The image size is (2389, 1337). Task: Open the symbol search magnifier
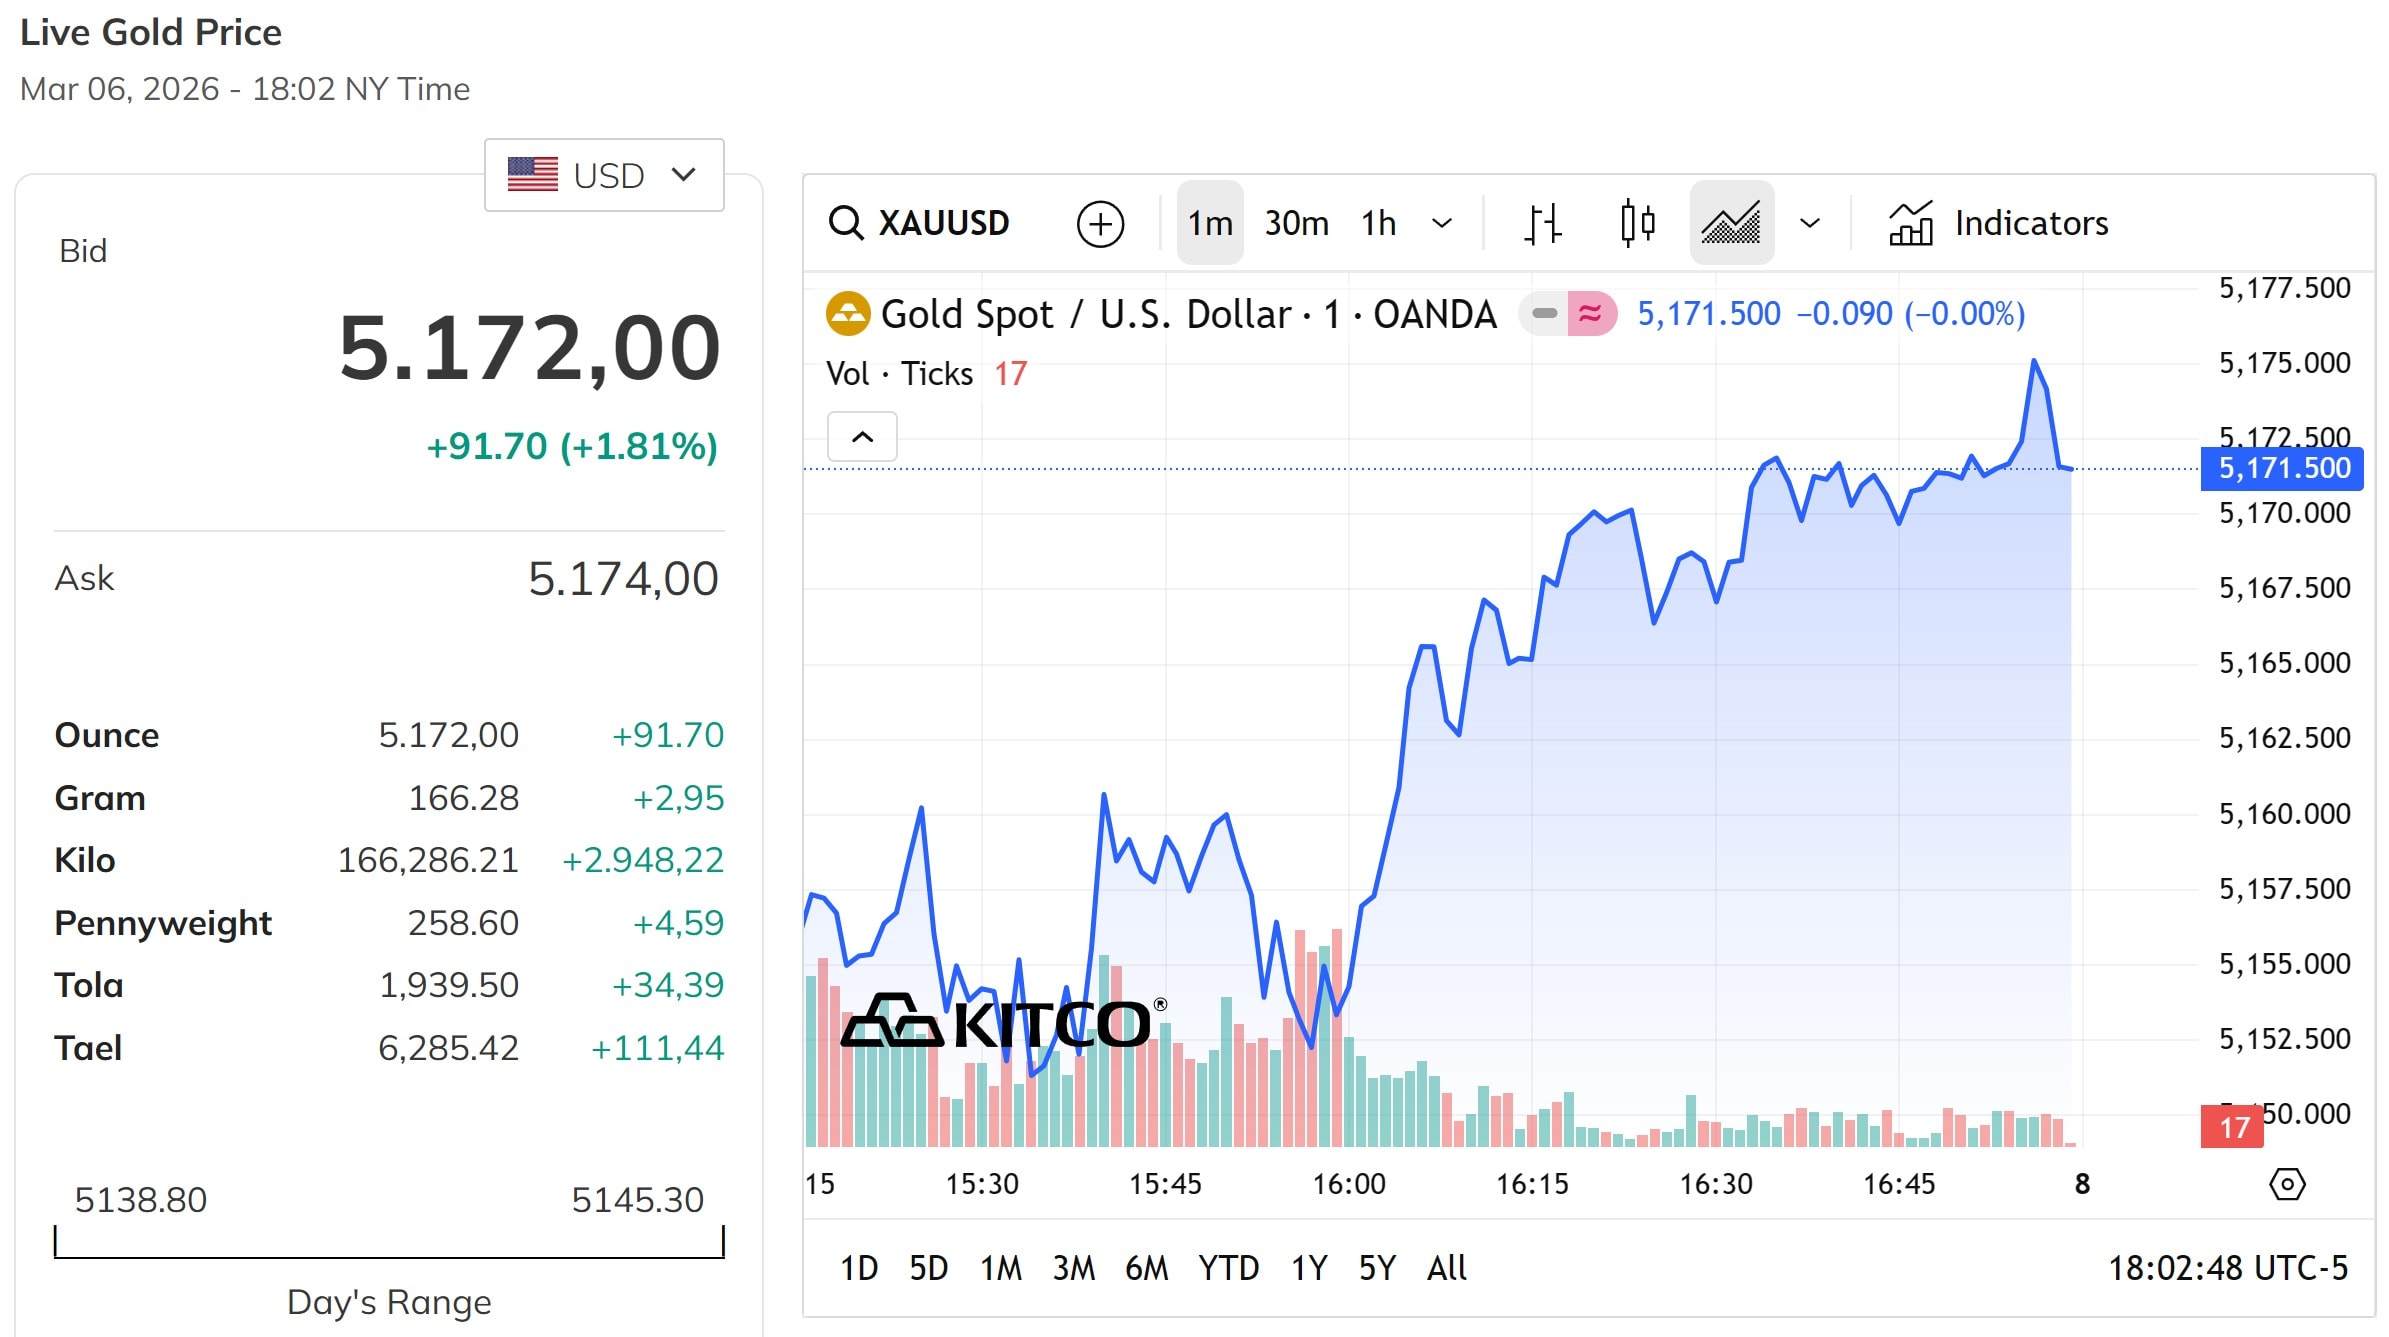[x=846, y=222]
